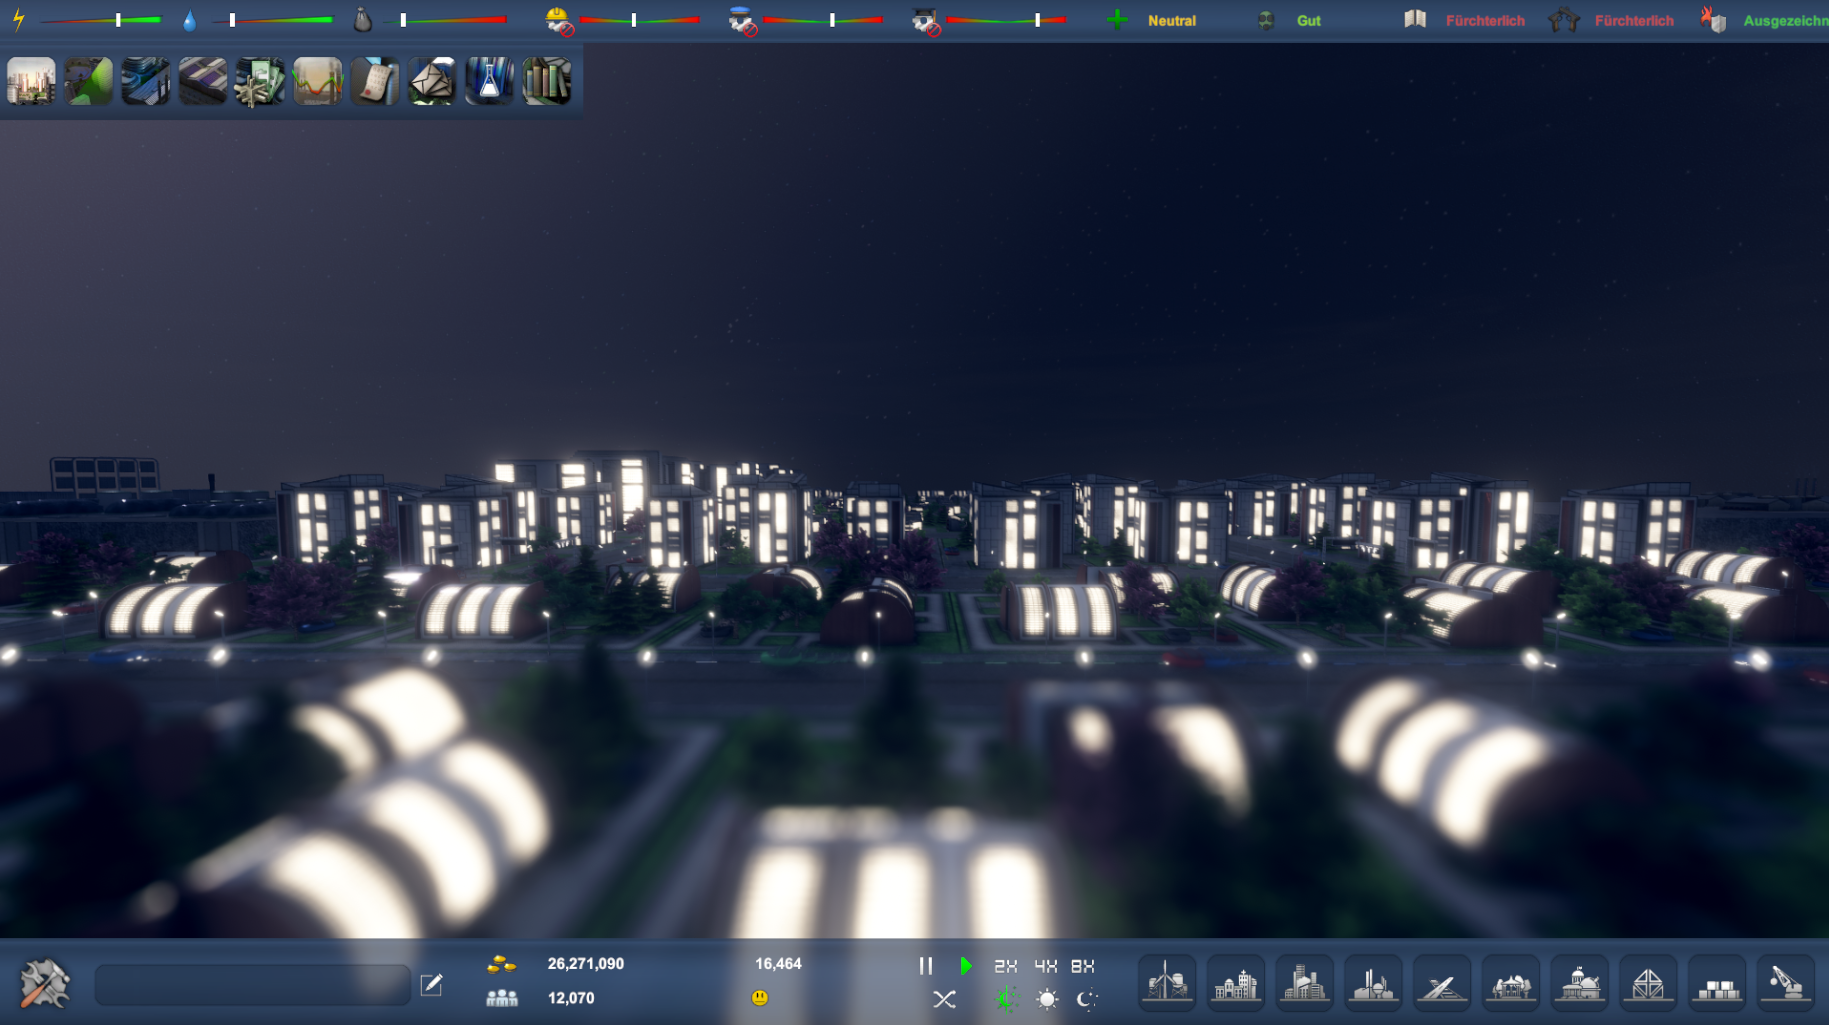Click the gold coins treasury icon
Screen dimensions: 1829x1025
click(x=501, y=964)
